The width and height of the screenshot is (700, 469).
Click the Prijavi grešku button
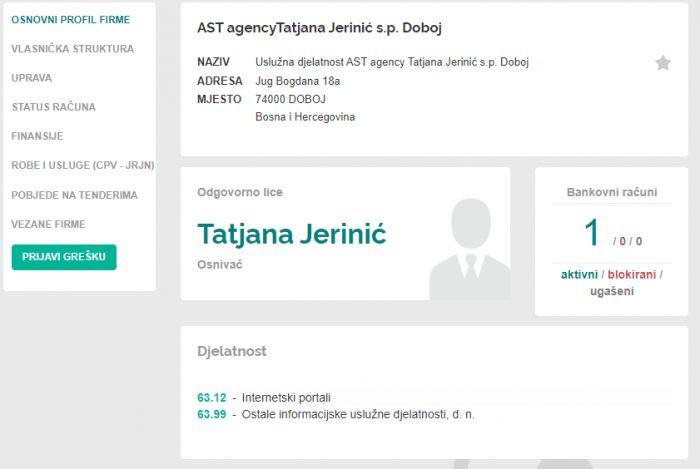pyautogui.click(x=64, y=257)
